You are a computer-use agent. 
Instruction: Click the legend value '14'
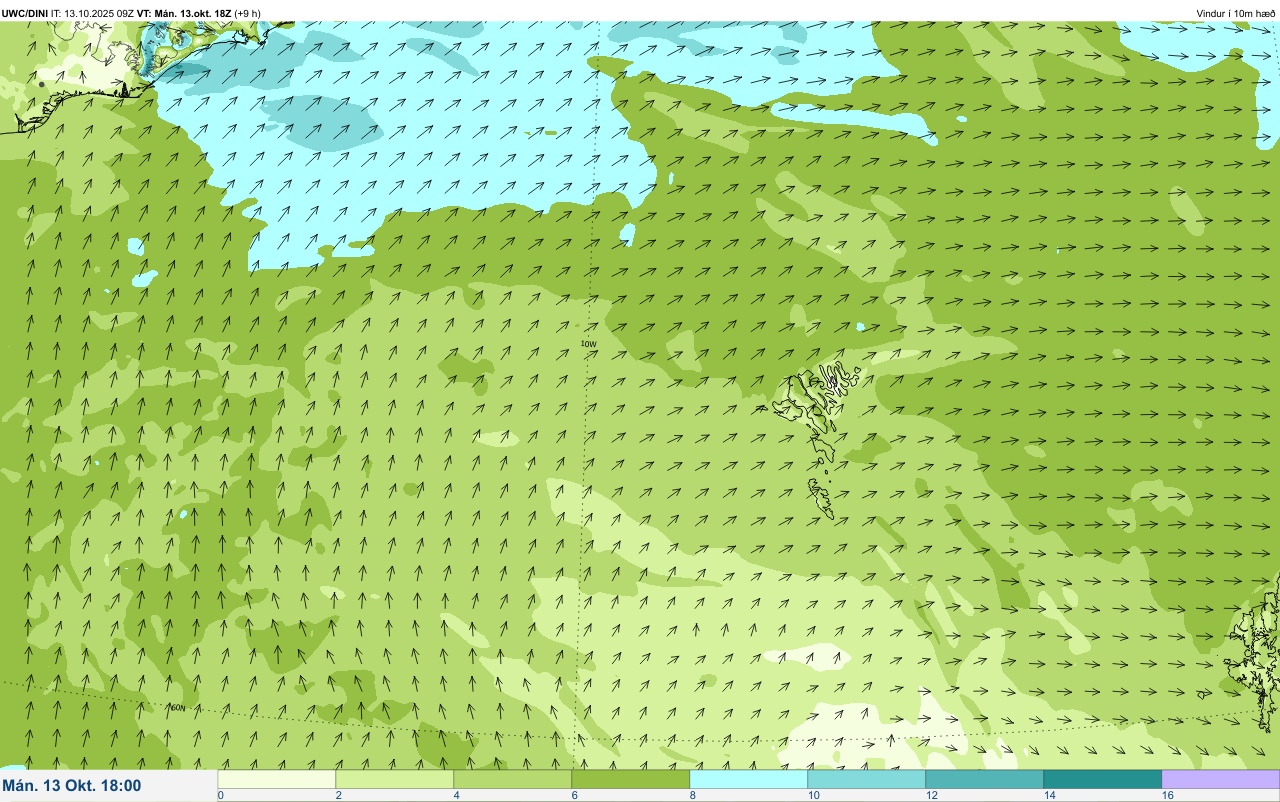click(x=1049, y=795)
